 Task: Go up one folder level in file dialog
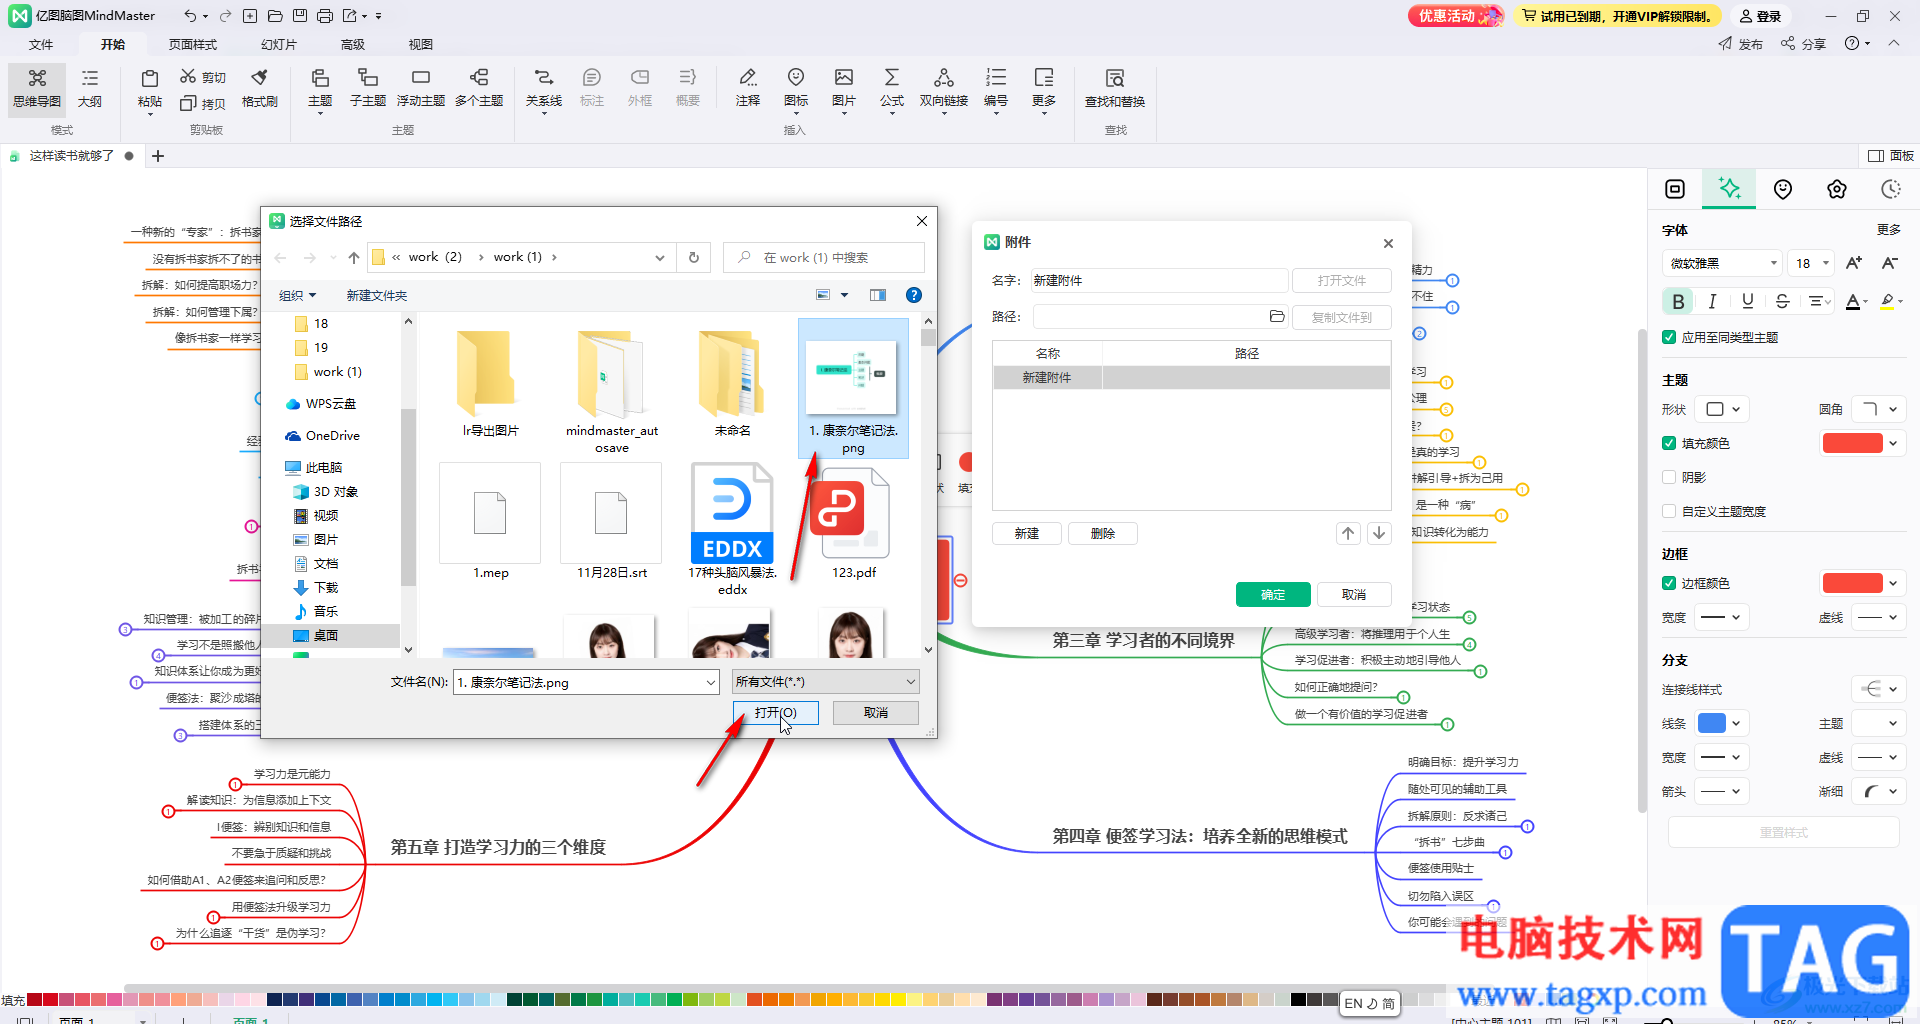(354, 257)
